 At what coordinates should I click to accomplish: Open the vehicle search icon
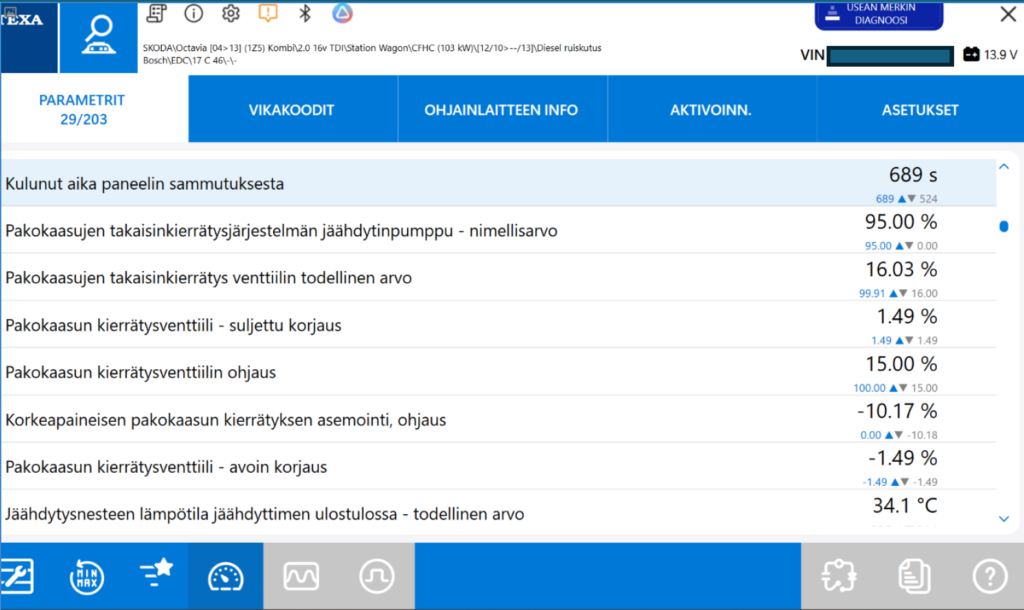pos(99,37)
